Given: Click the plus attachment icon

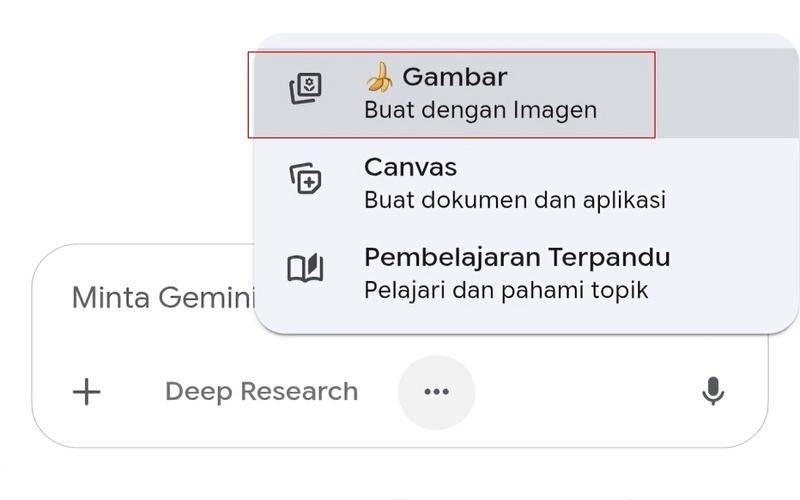Looking at the screenshot, I should pyautogui.click(x=86, y=392).
